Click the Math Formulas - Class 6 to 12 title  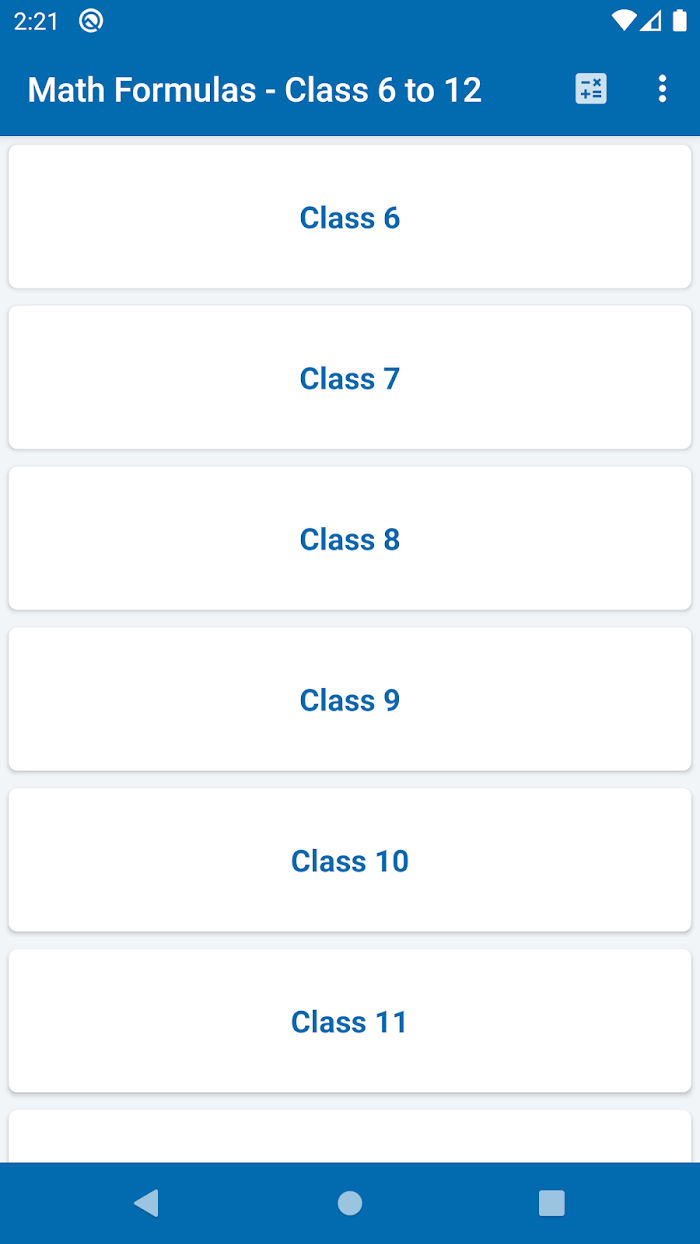click(255, 90)
